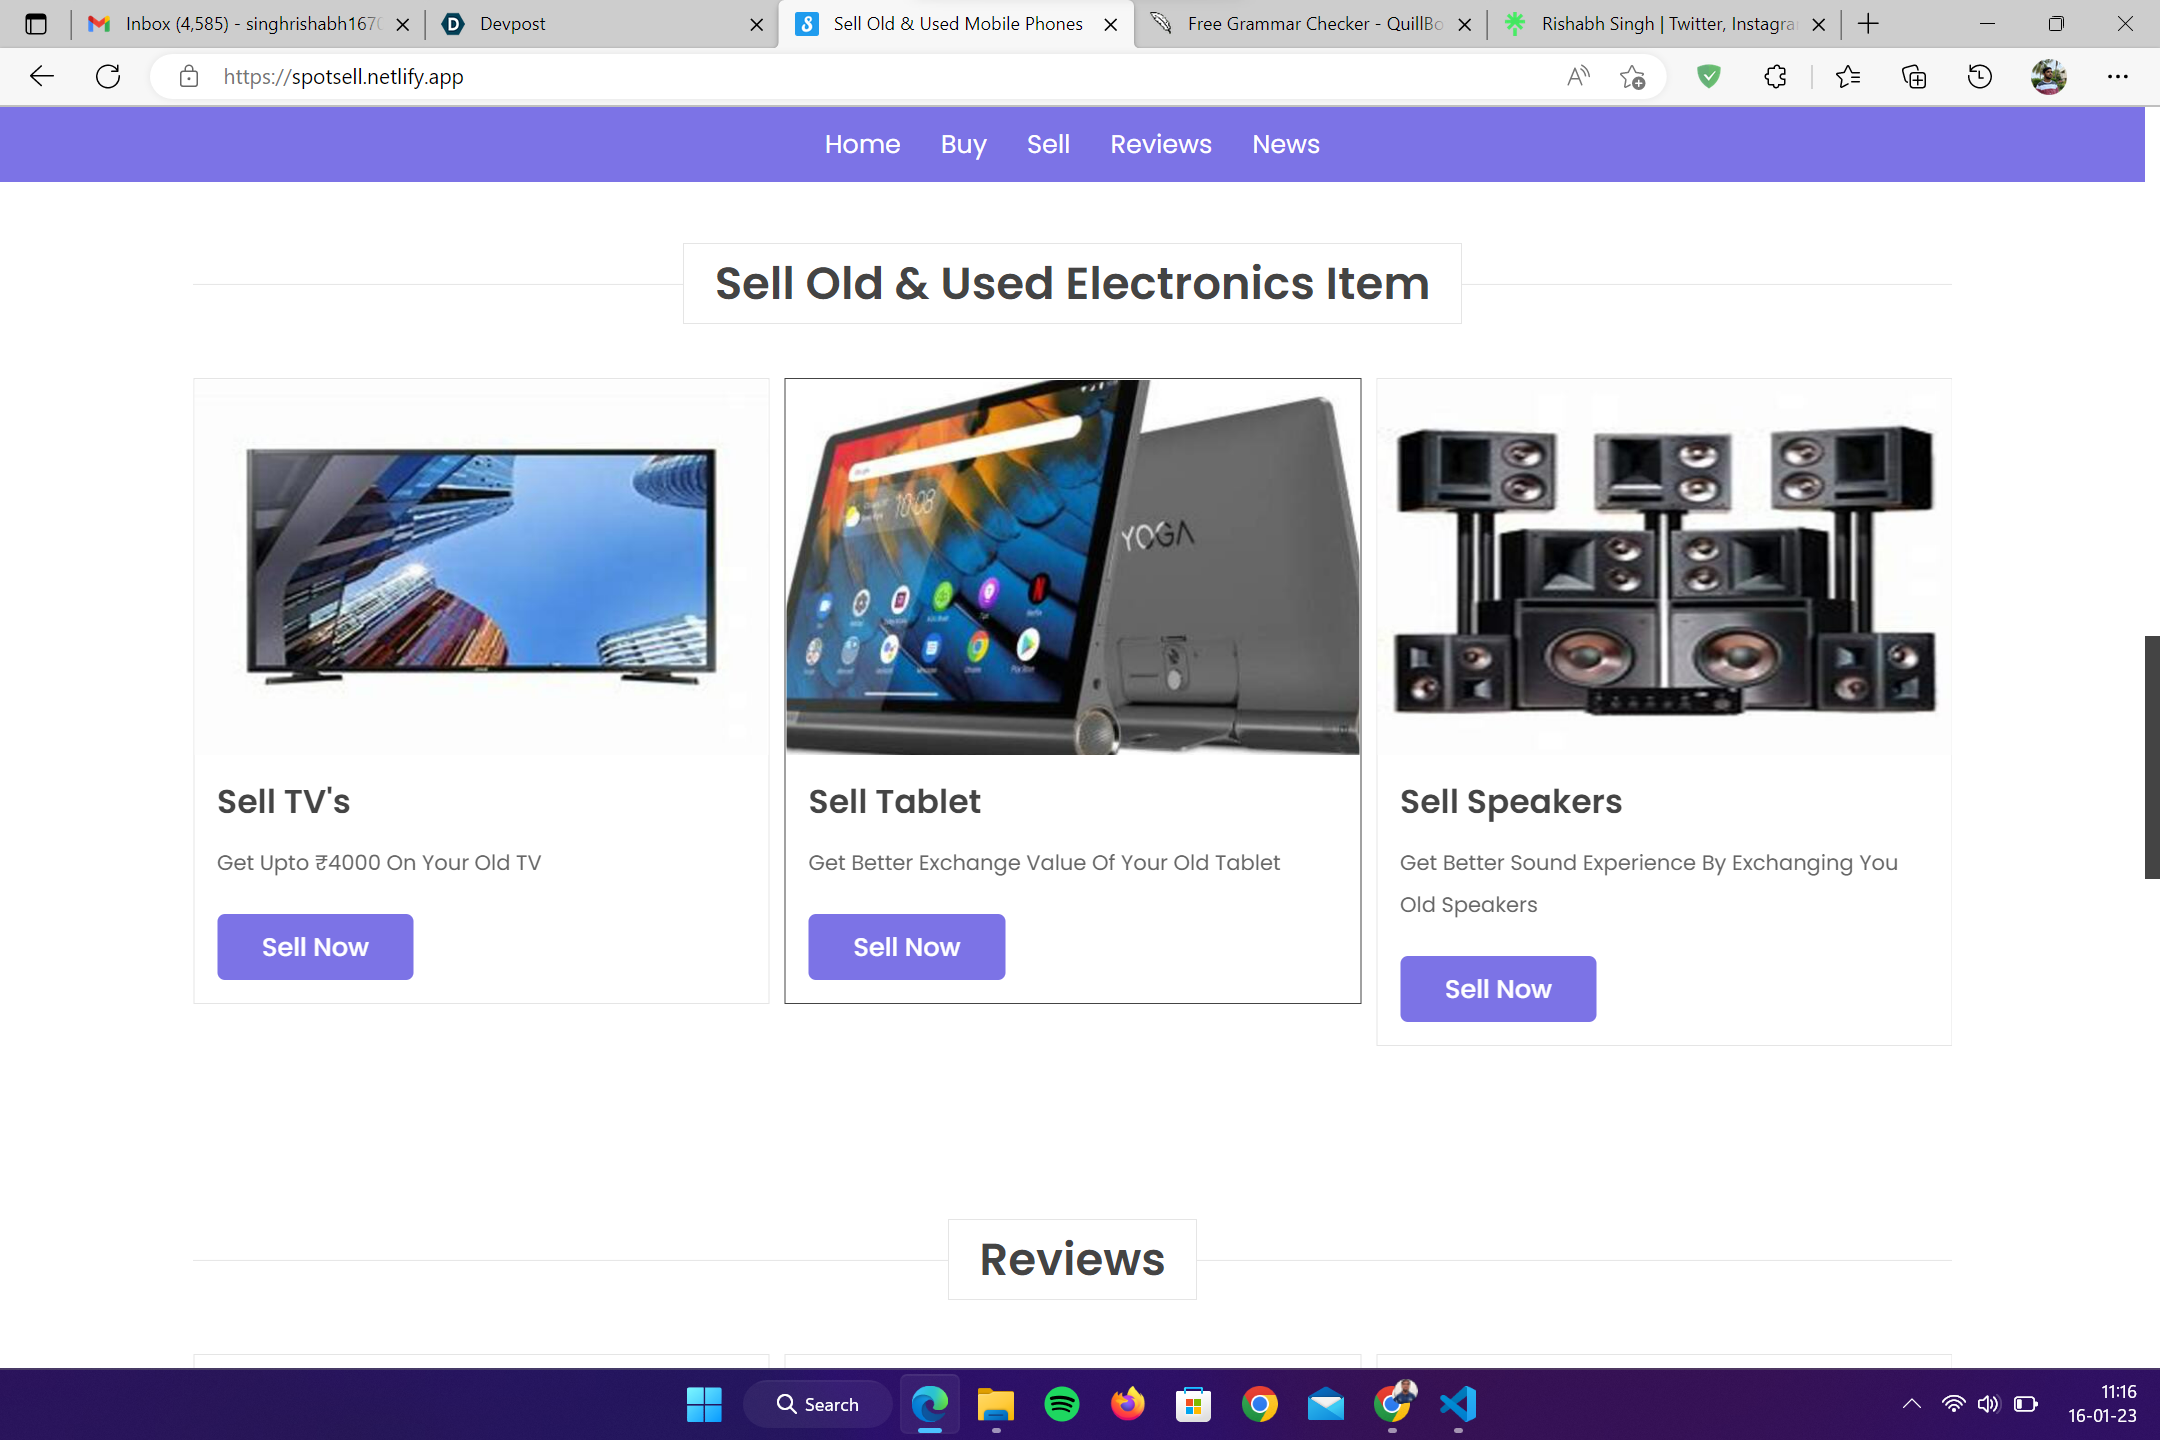Select the Reviews navigation link
This screenshot has height=1440, width=2160.
coord(1161,145)
